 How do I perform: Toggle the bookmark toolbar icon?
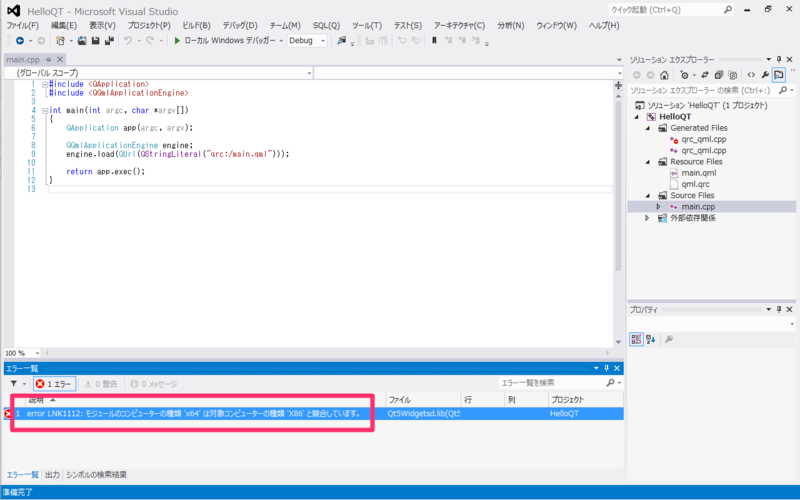(x=434, y=40)
